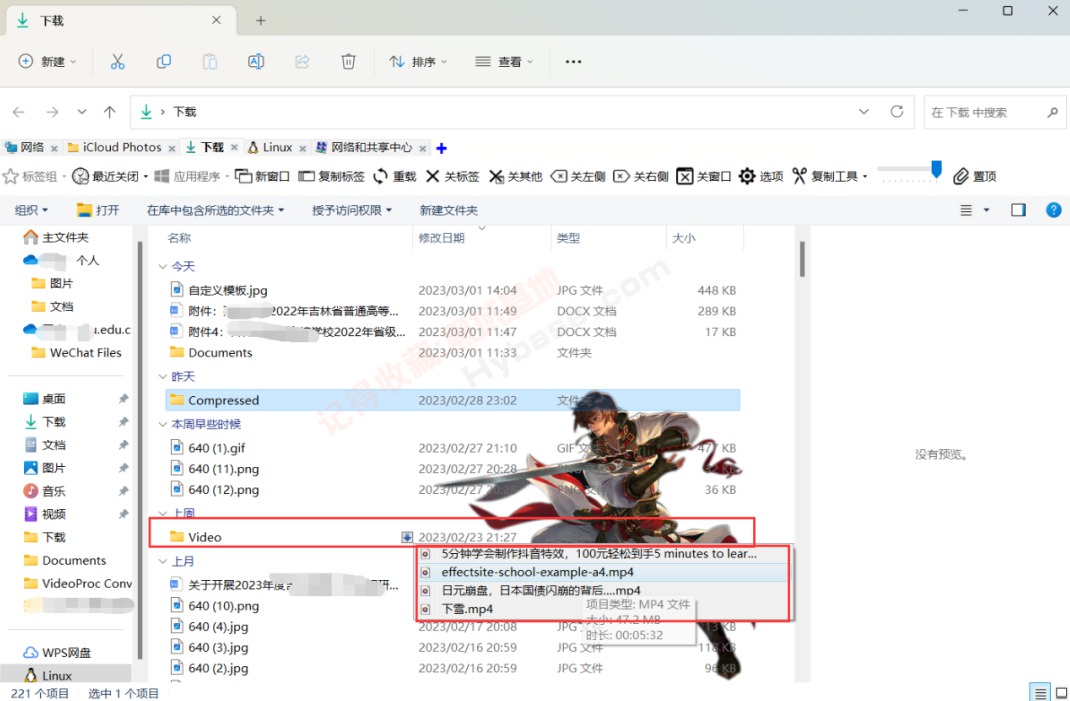This screenshot has height=701, width=1070.
Task: Collapse the 上月 group
Action: click(162, 561)
